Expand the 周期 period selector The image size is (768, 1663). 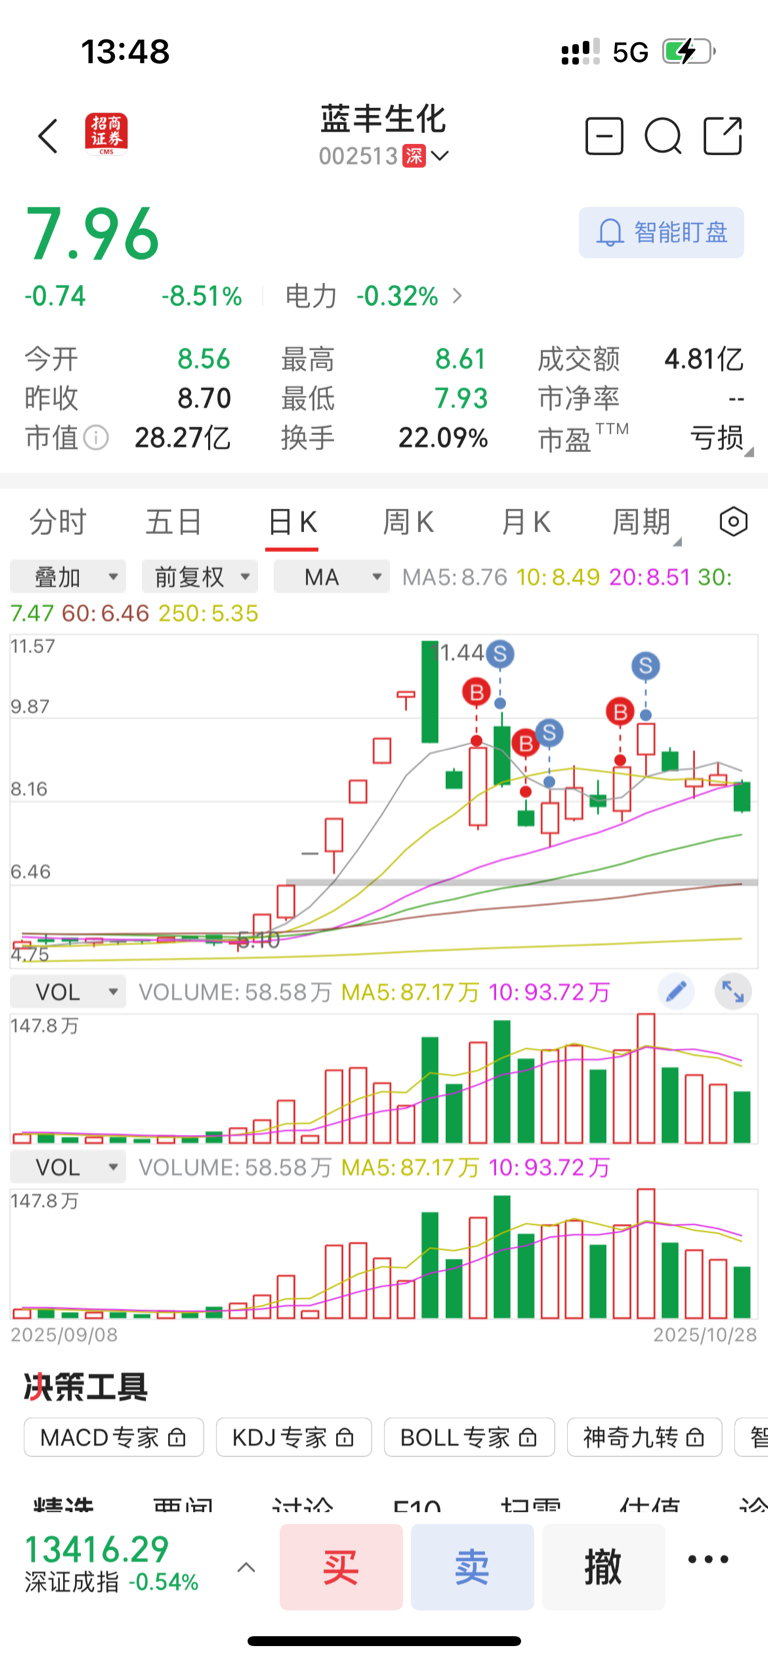[646, 522]
